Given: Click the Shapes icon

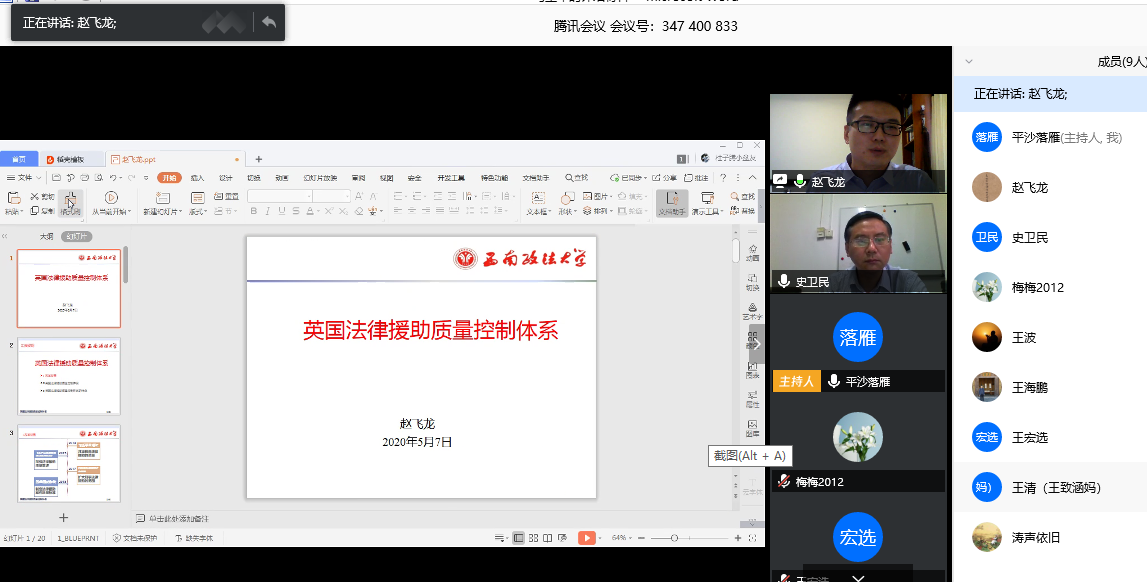Looking at the screenshot, I should [567, 198].
